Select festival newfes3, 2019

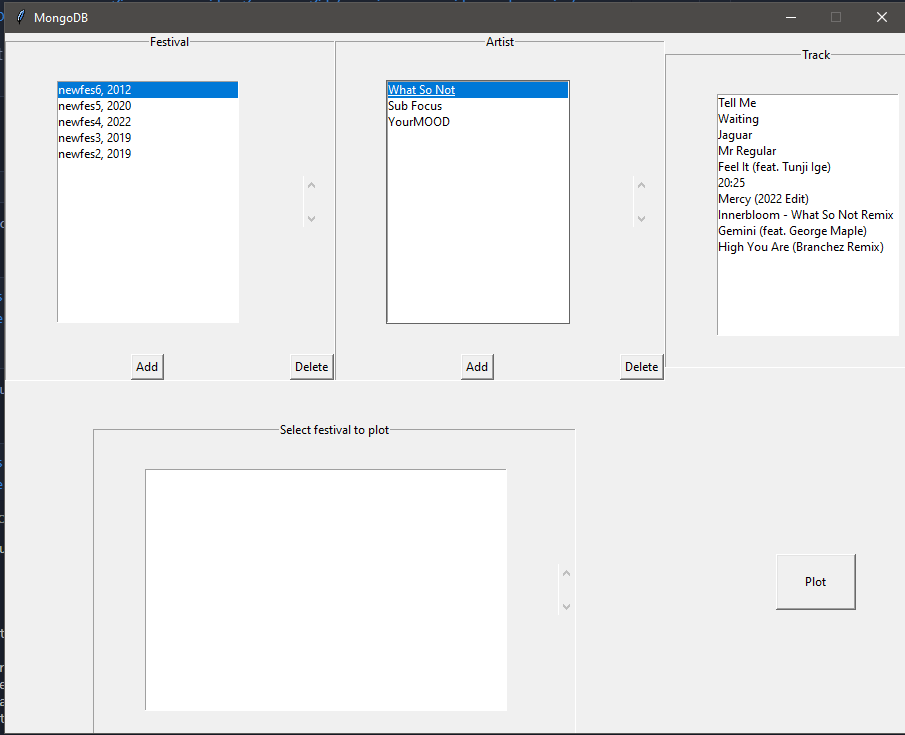pos(148,138)
